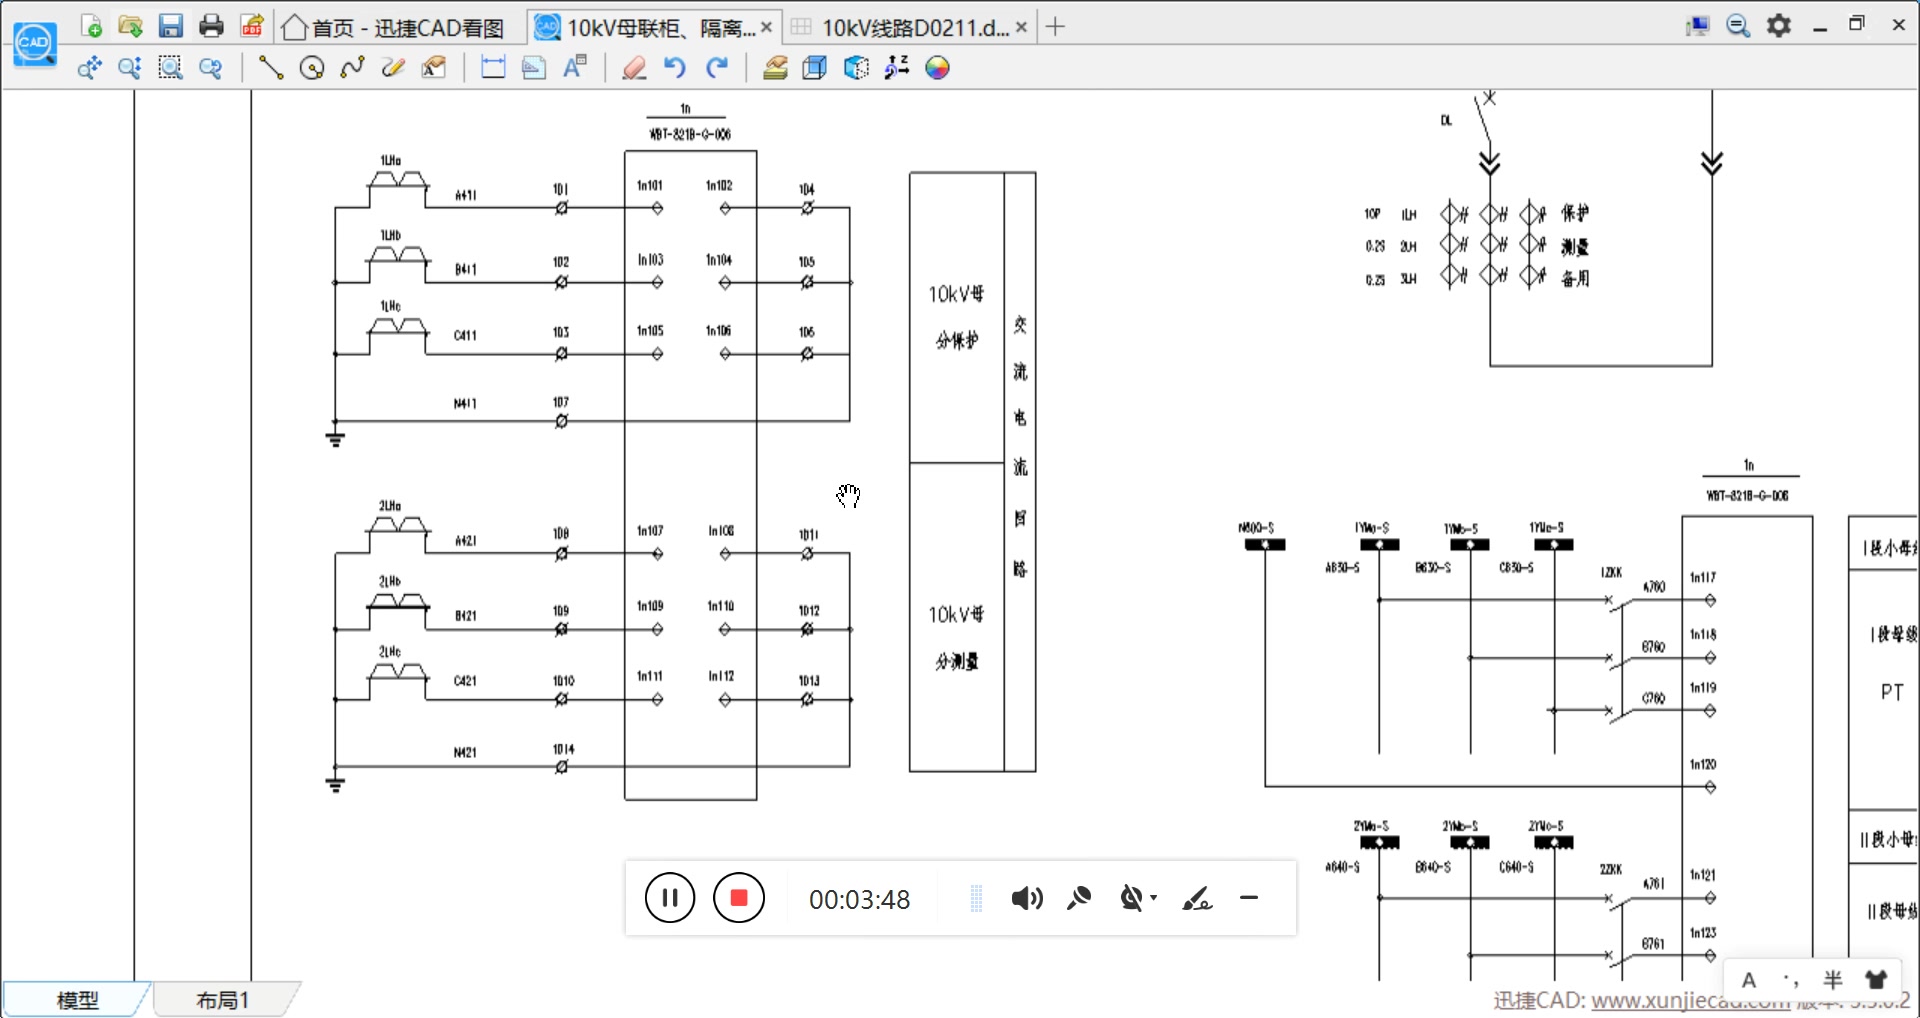Click the zoom previous view icon
Image resolution: width=1920 pixels, height=1018 pixels.
(x=211, y=68)
